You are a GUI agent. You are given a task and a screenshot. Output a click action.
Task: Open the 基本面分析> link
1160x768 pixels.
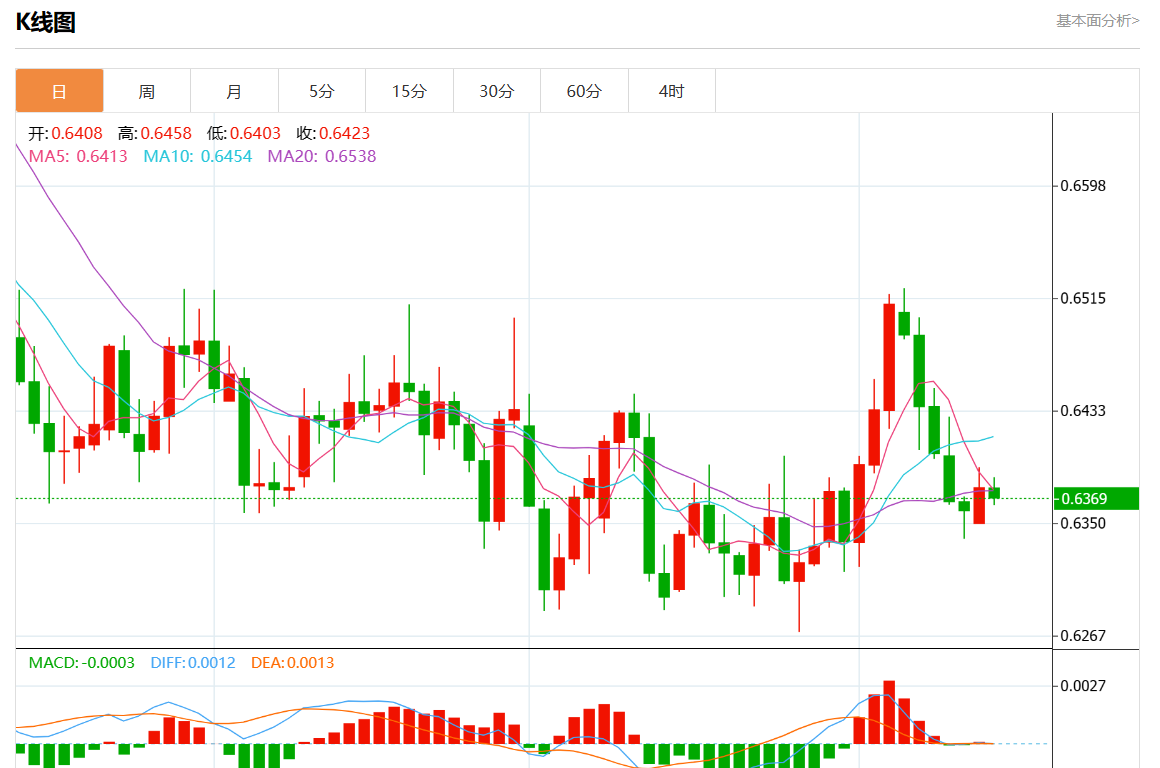1097,21
